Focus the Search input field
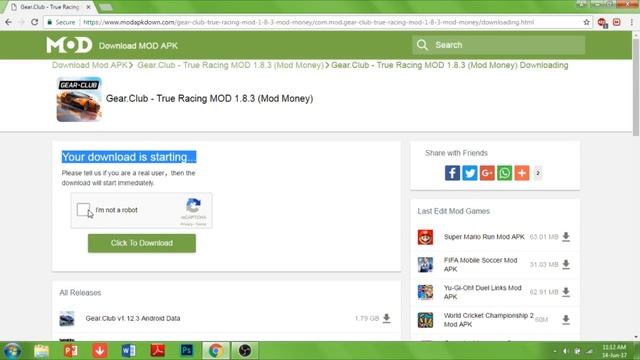Screen dimensions: 640x360 (x=499, y=45)
